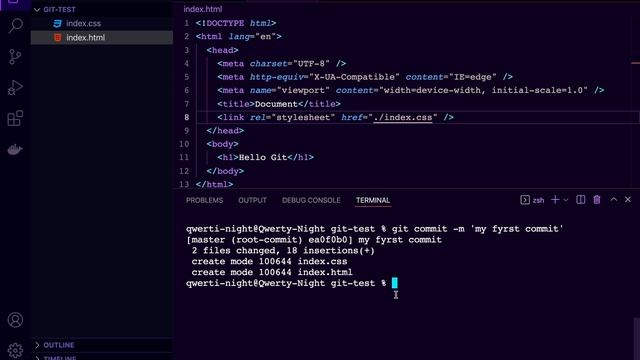This screenshot has height=360, width=640.
Task: Open the Extensions view
Action: pyautogui.click(x=15, y=118)
